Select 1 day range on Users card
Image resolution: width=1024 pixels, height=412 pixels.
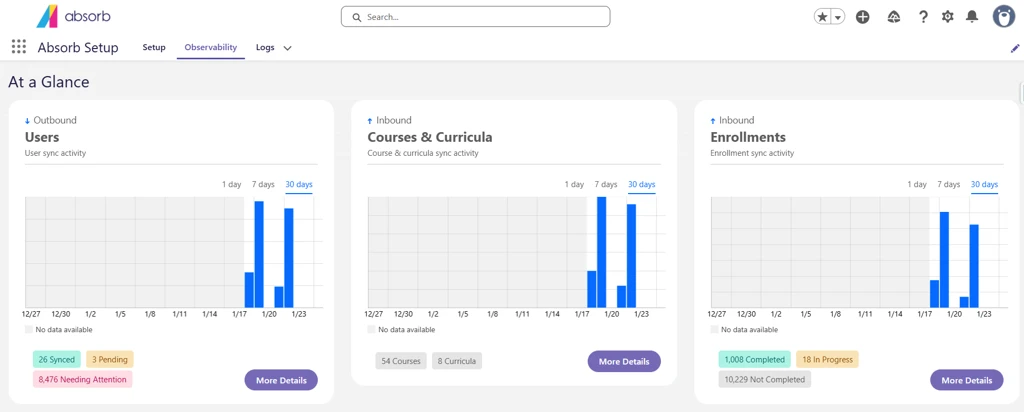pos(232,185)
